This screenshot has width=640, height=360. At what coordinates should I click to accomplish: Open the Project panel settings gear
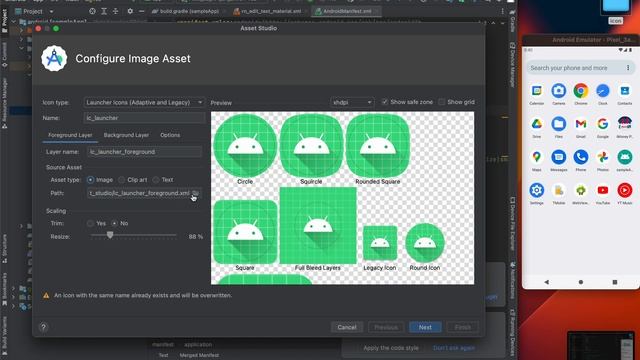pyautogui.click(x=130, y=11)
